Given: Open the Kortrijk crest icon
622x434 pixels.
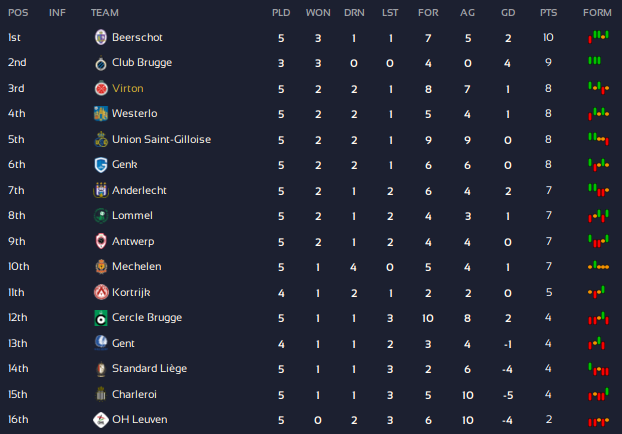Looking at the screenshot, I should [101, 292].
